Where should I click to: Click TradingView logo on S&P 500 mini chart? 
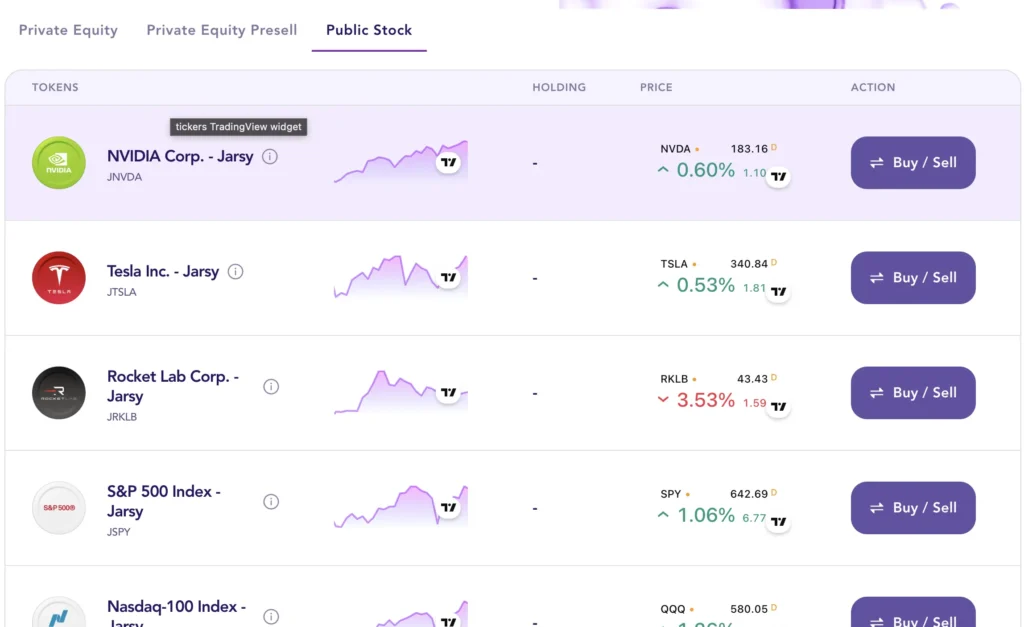(448, 507)
